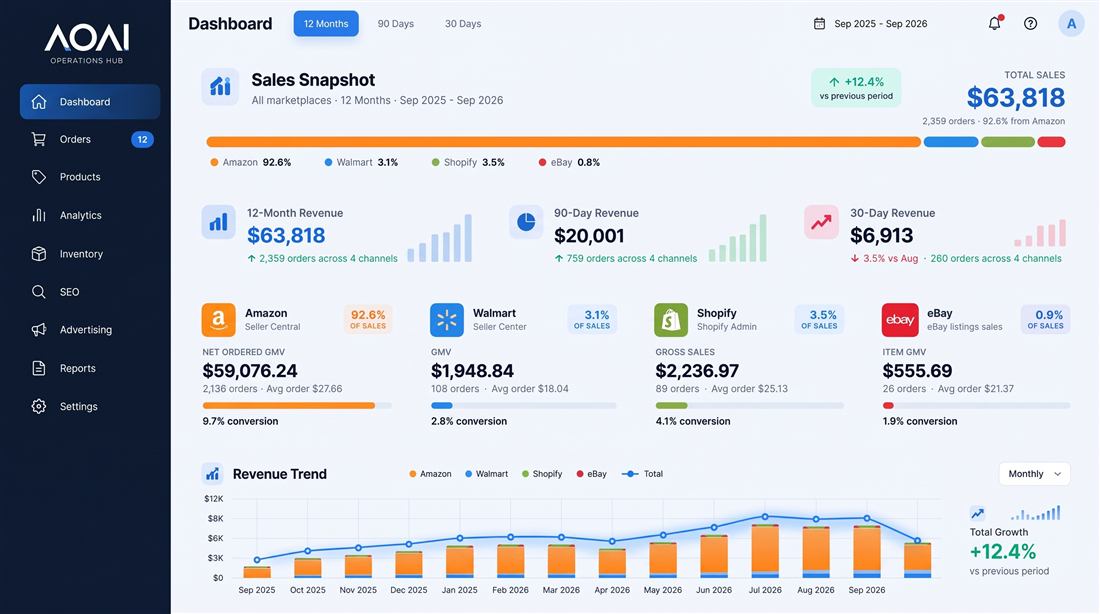Screen dimensions: 1100x614
Task: Click the Amazon marketplace logo
Action: pos(218,320)
